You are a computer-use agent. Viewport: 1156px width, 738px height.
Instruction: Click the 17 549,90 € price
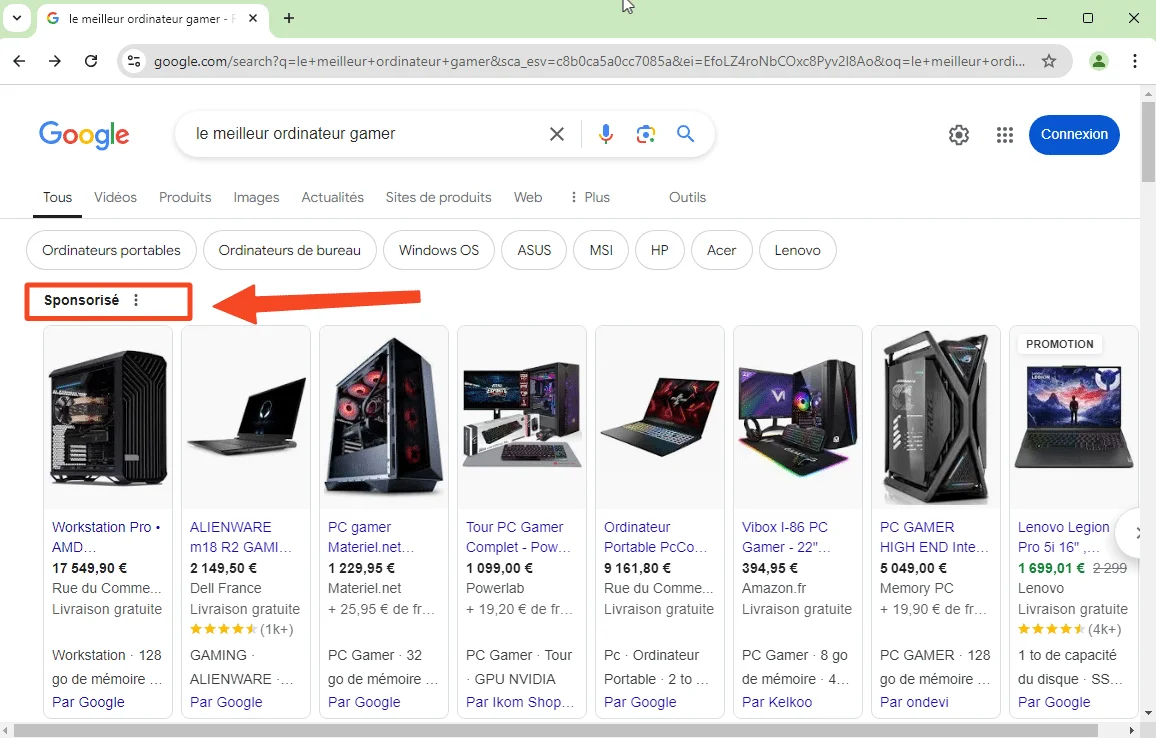(89, 568)
